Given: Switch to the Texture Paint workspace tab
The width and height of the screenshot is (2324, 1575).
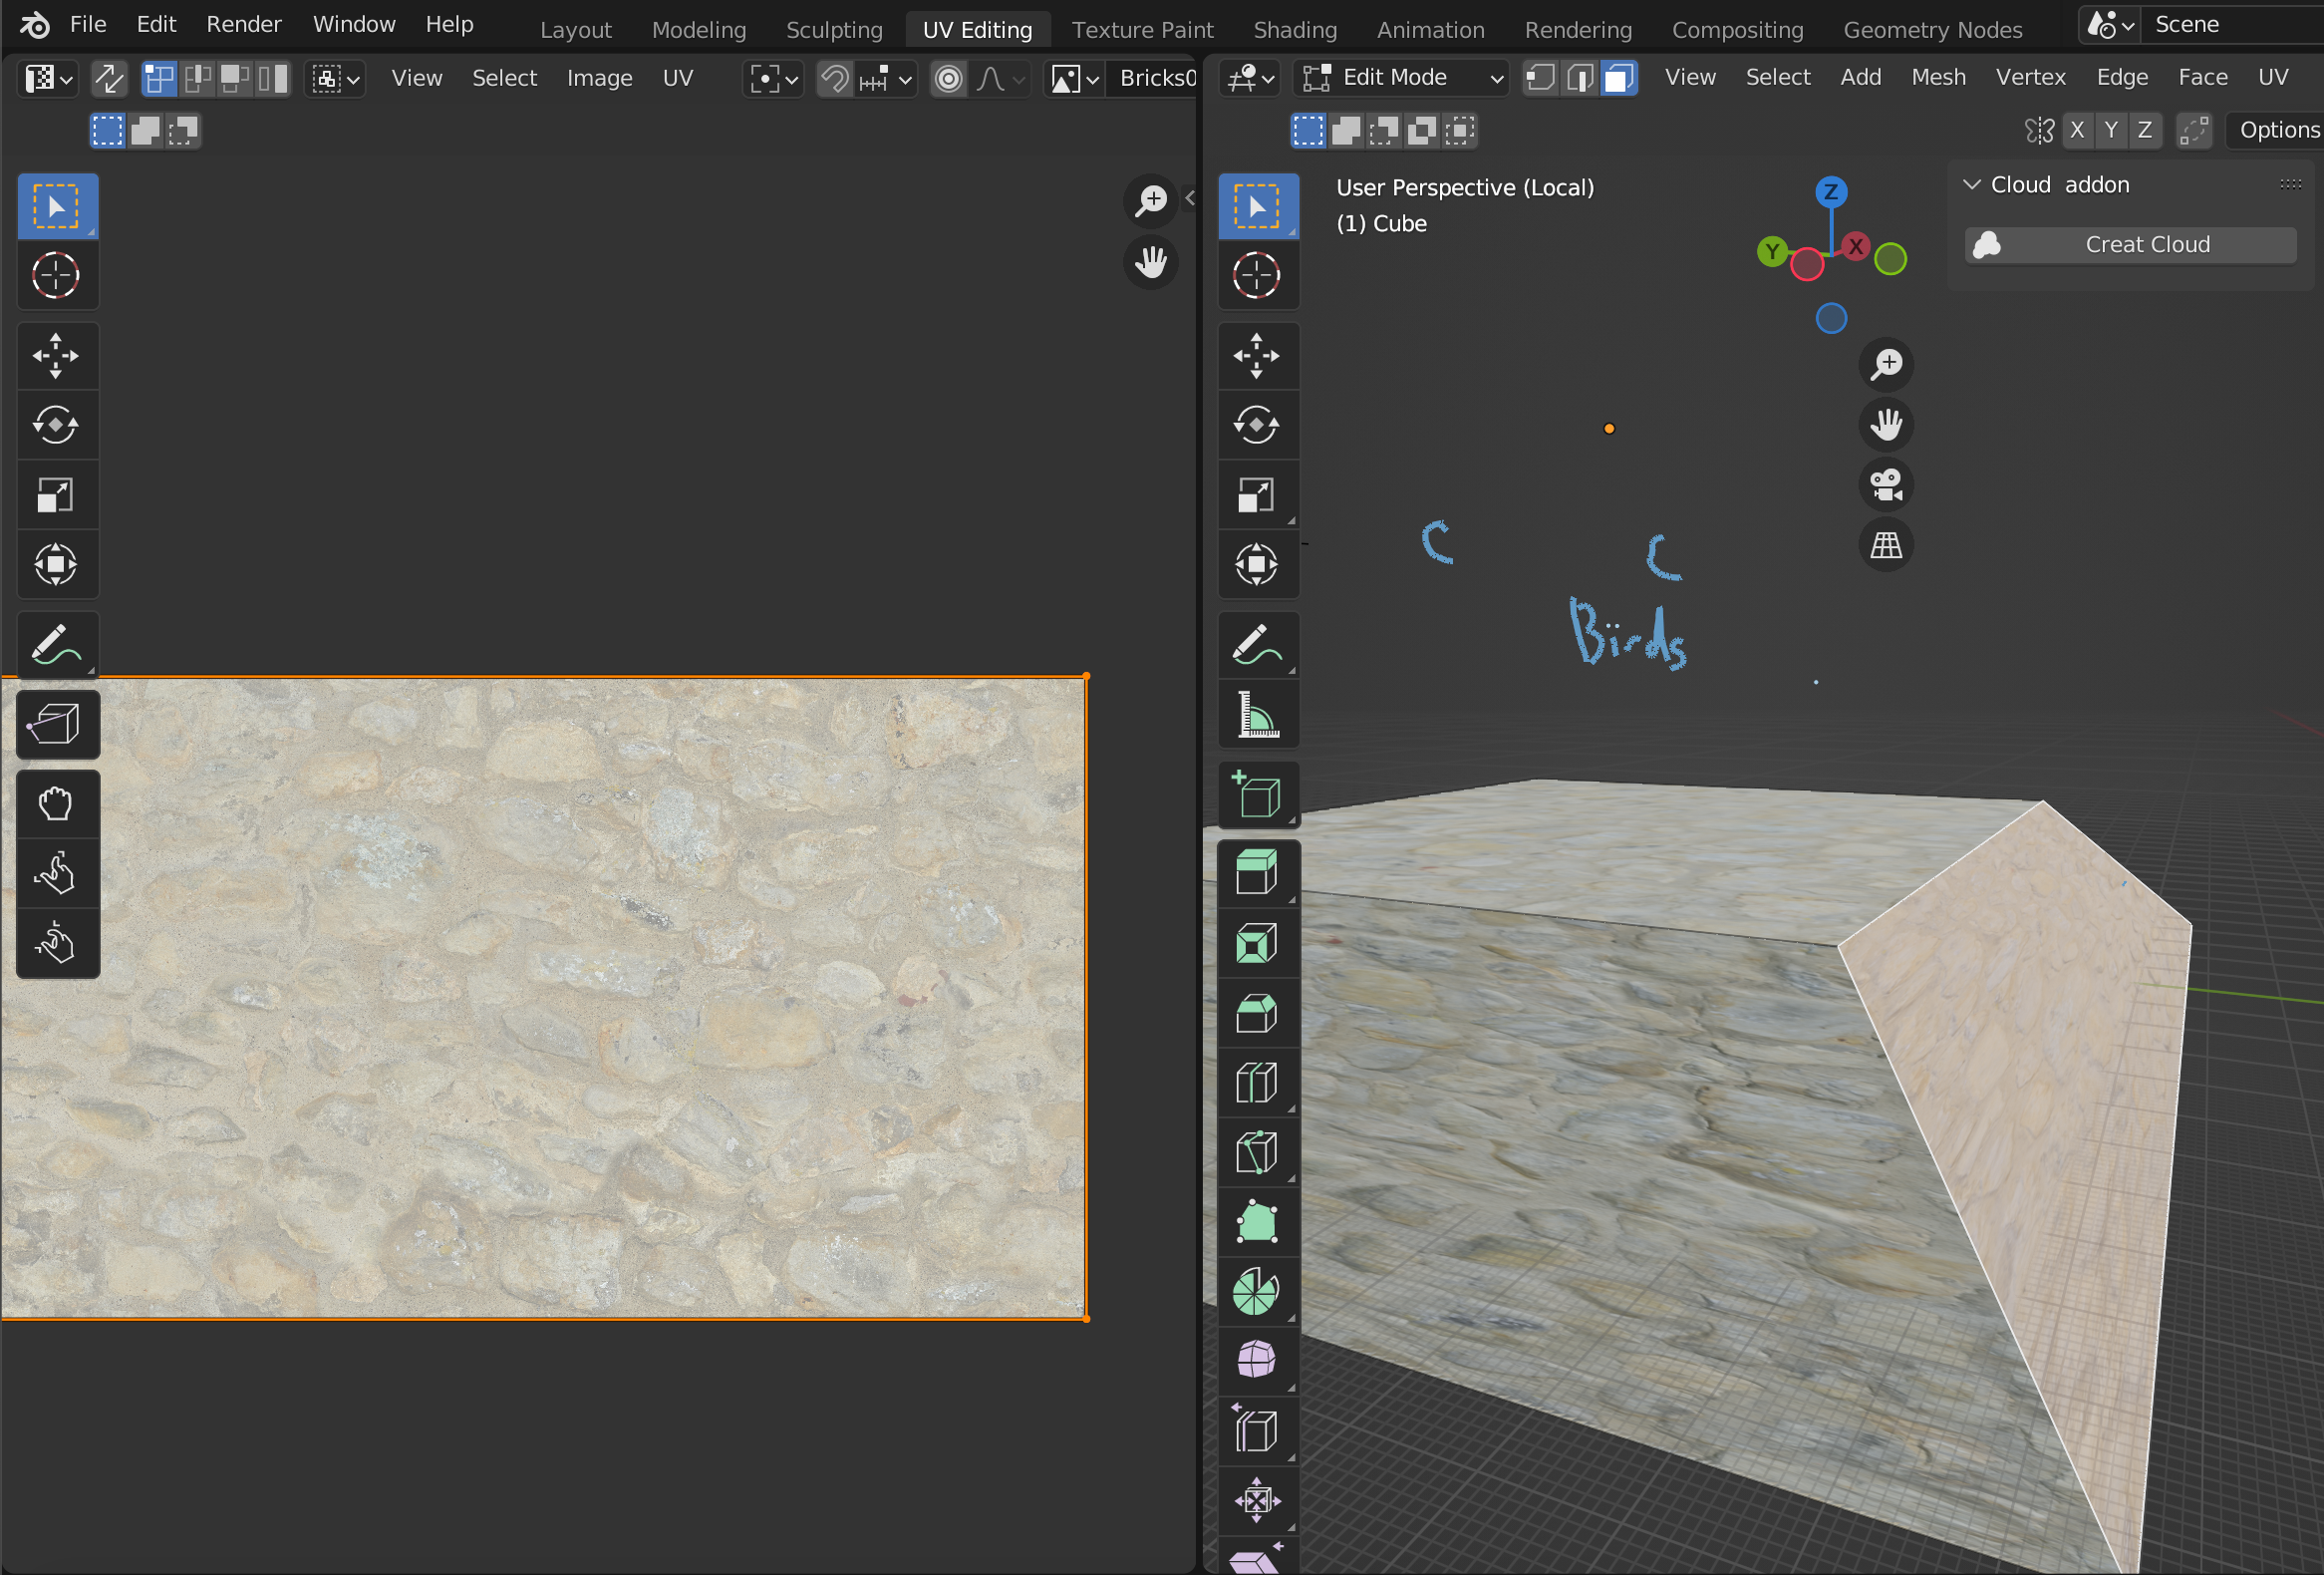Looking at the screenshot, I should [1142, 30].
